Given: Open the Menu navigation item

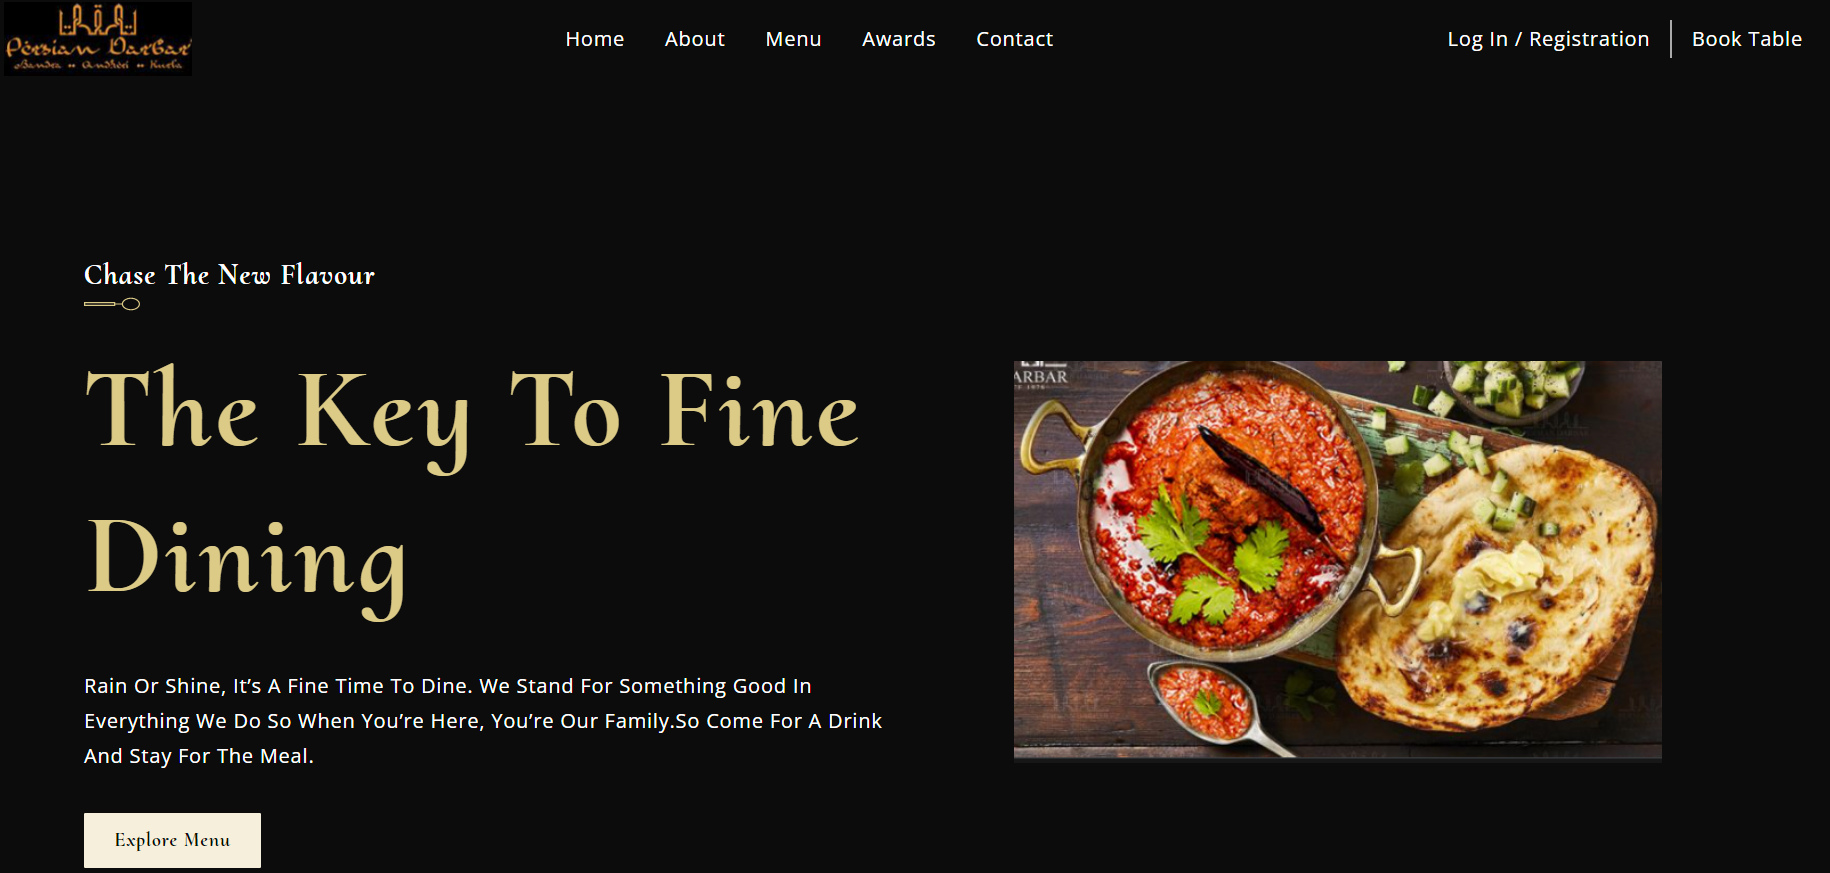Looking at the screenshot, I should pyautogui.click(x=793, y=39).
